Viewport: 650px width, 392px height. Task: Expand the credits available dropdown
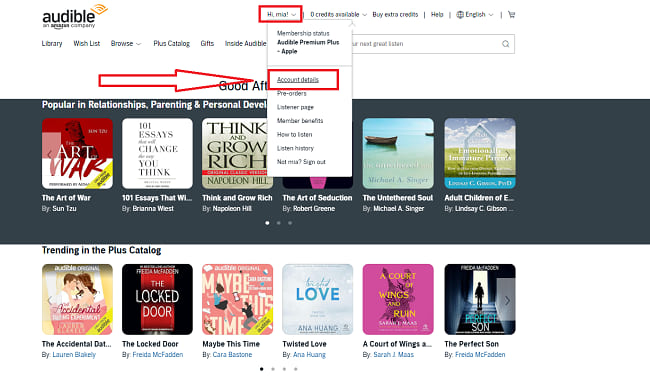coord(338,15)
